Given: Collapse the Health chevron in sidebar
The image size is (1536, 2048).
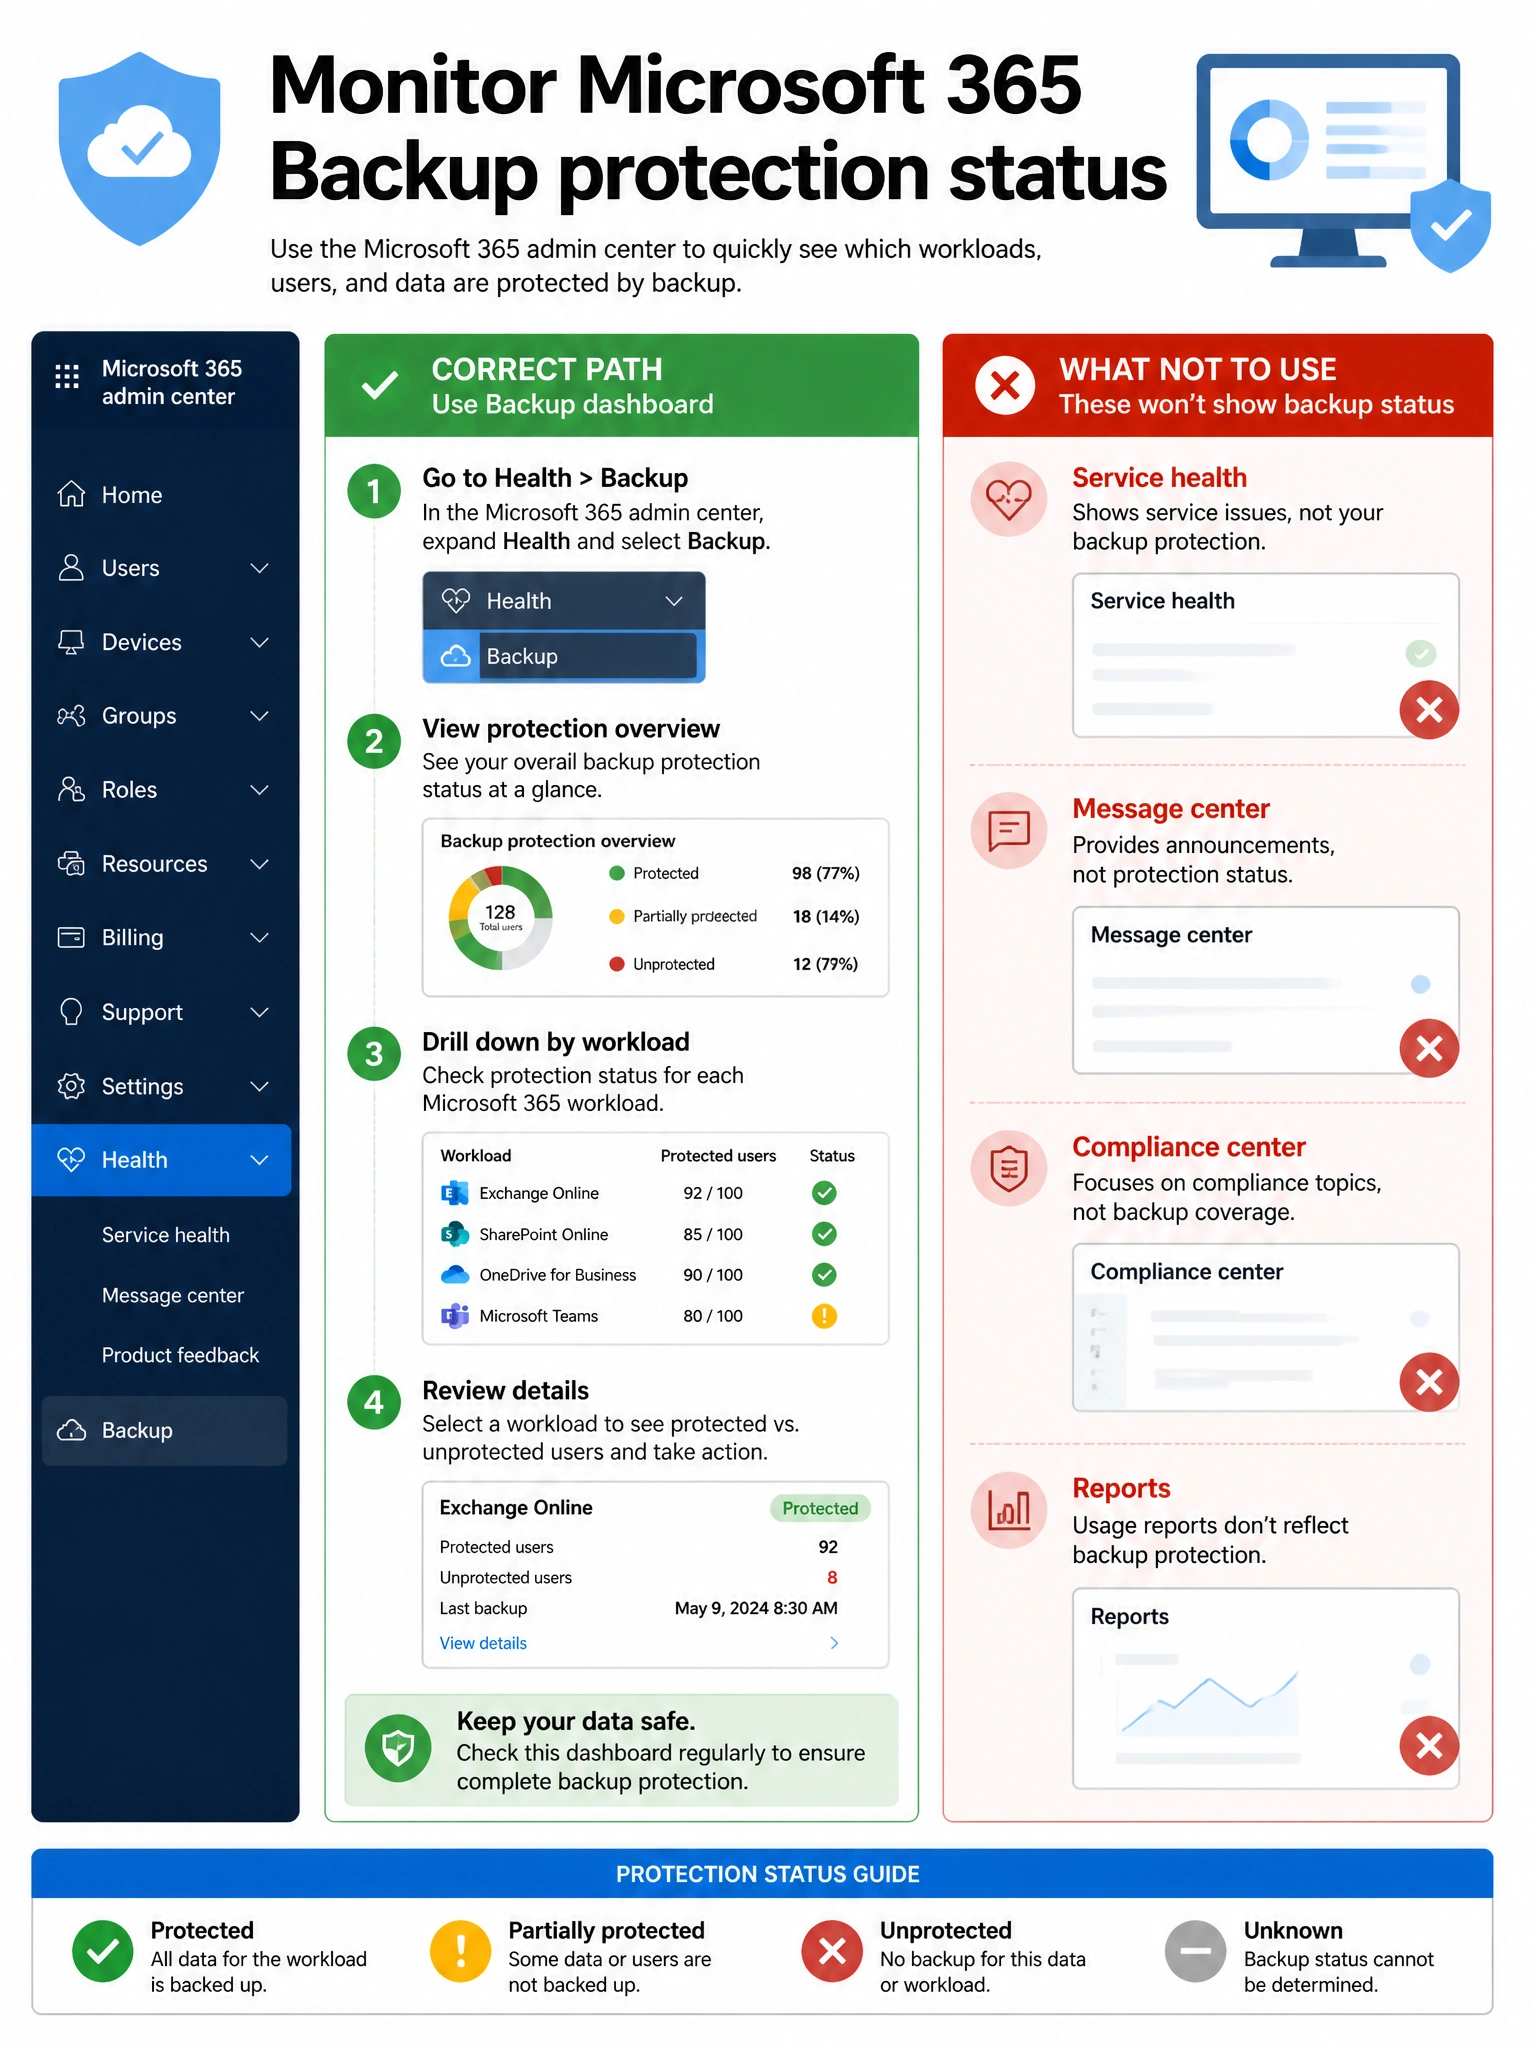Looking at the screenshot, I should pyautogui.click(x=260, y=1160).
